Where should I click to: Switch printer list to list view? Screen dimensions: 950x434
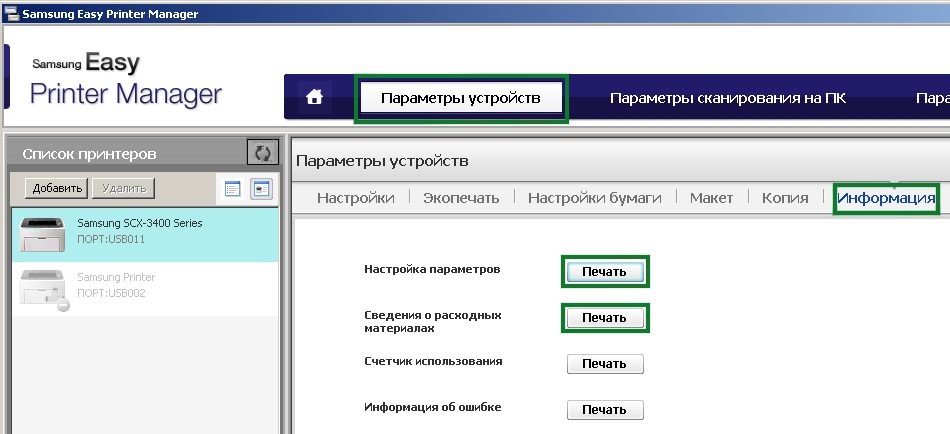[x=233, y=189]
